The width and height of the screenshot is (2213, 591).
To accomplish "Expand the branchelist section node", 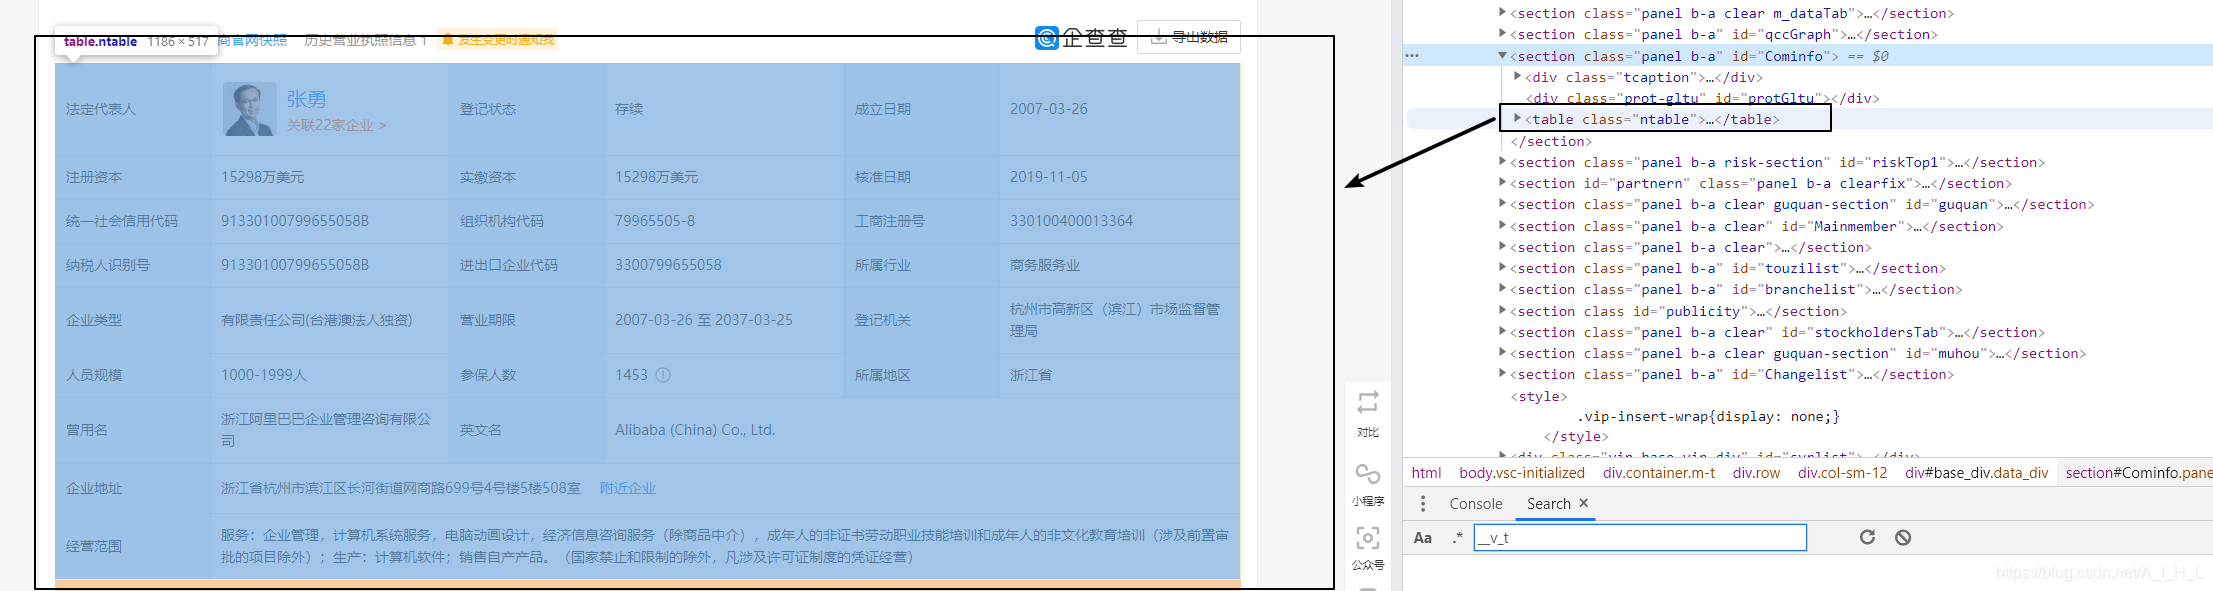I will tap(1502, 288).
